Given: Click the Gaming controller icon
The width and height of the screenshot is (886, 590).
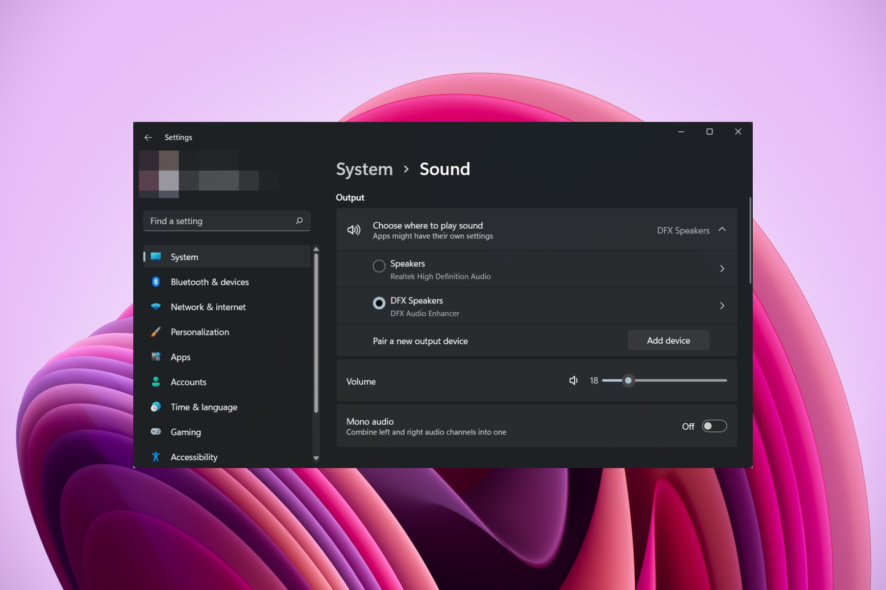Looking at the screenshot, I should coord(156,432).
